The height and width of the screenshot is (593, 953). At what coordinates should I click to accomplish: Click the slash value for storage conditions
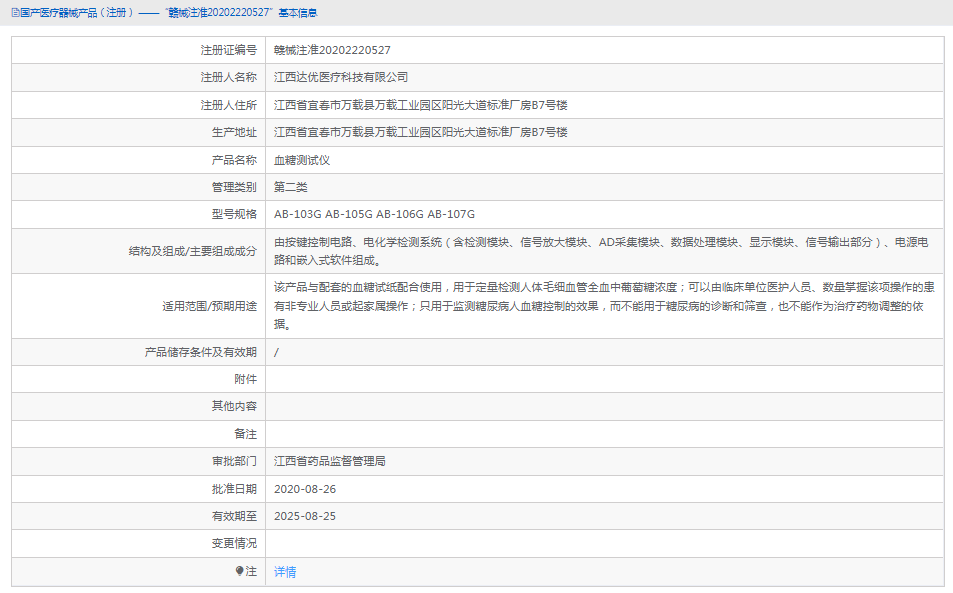pos(276,352)
